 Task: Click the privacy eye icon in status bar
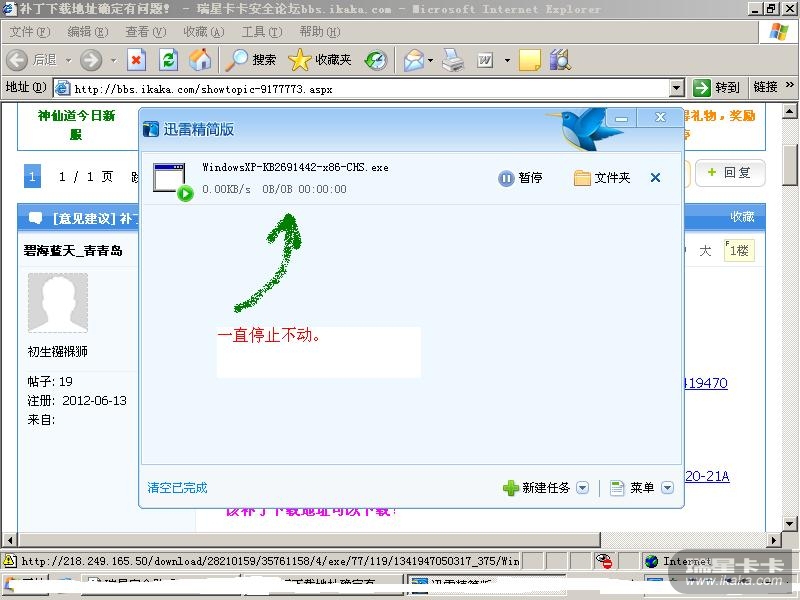pyautogui.click(x=604, y=561)
